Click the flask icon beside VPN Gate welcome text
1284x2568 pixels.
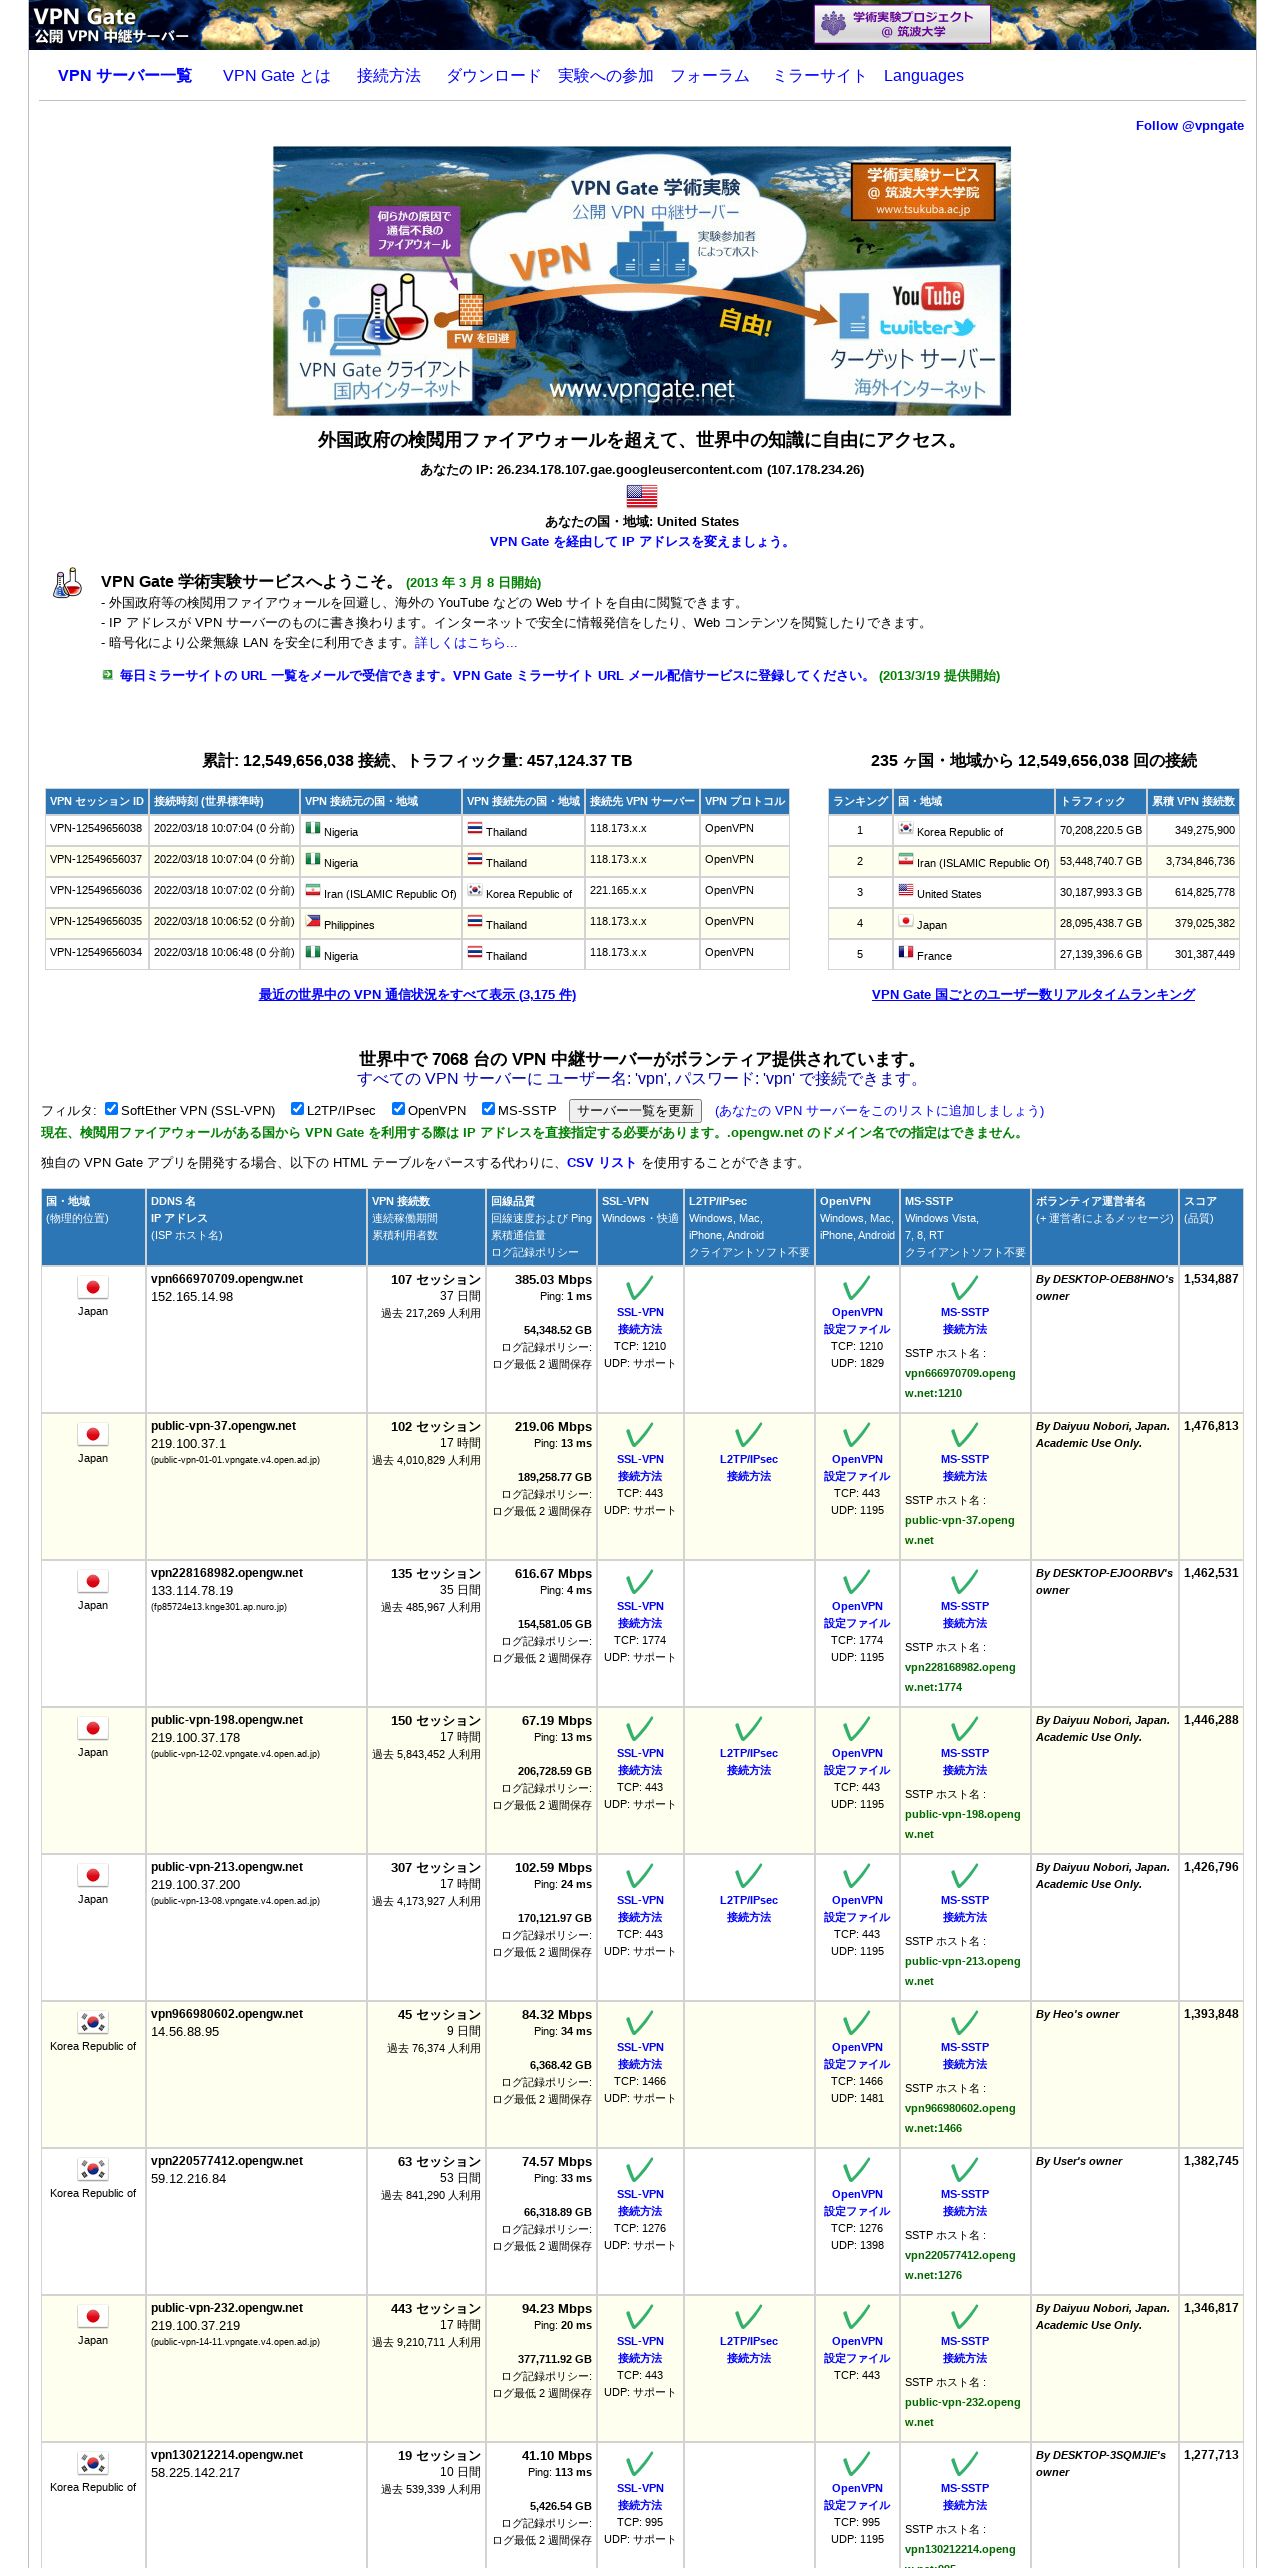coord(68,583)
